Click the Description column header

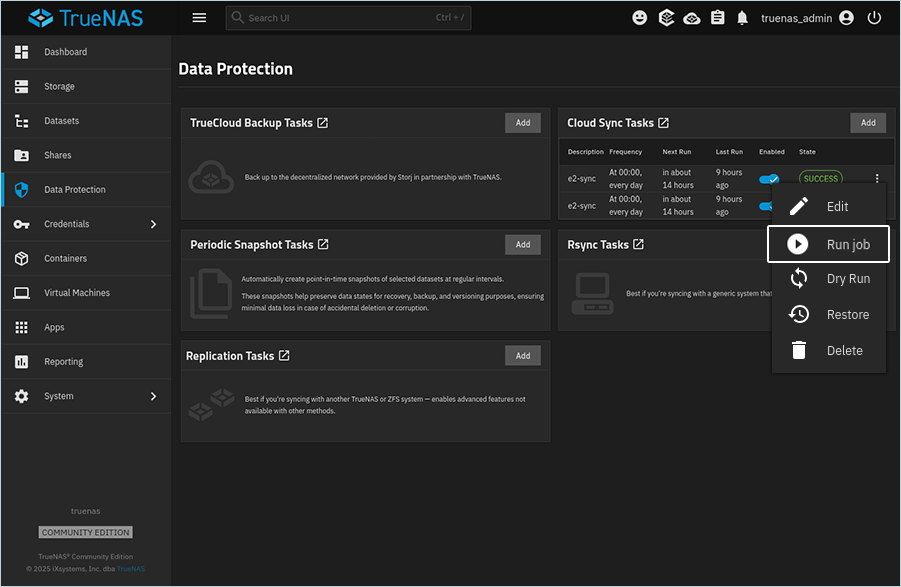(586, 152)
